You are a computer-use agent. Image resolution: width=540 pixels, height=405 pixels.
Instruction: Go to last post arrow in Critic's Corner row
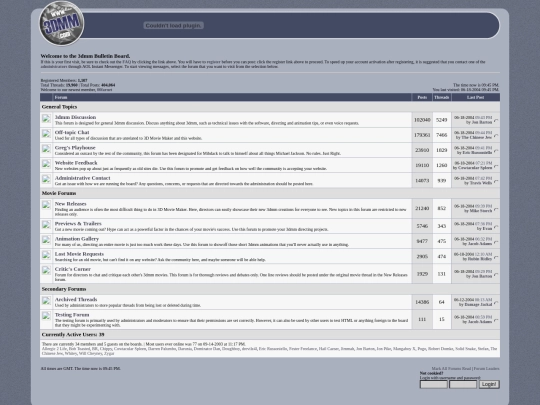(496, 275)
